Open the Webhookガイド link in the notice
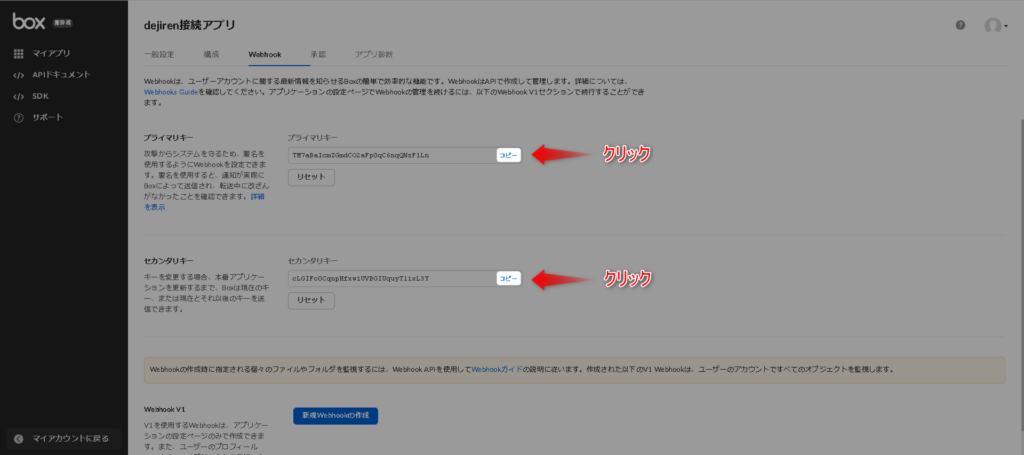The height and width of the screenshot is (455, 1024). 496,369
